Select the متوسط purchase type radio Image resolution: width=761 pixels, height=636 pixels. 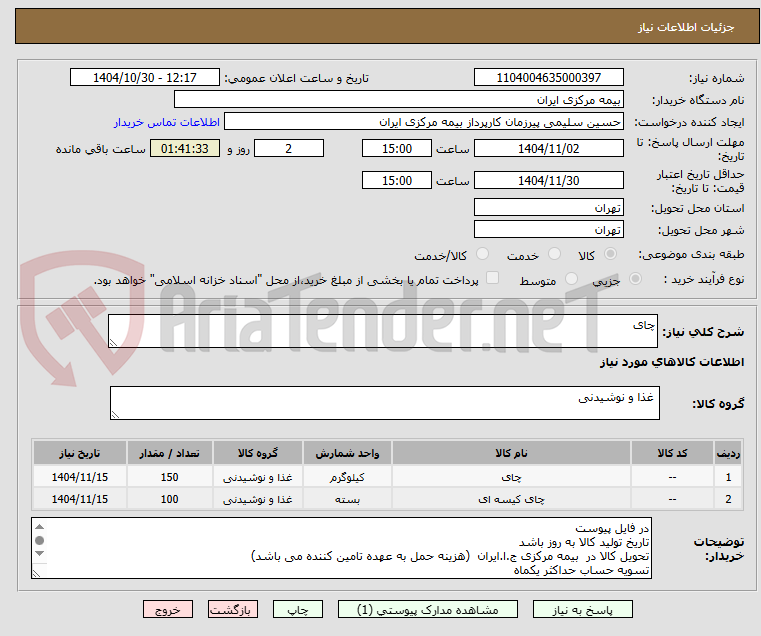pyautogui.click(x=571, y=279)
